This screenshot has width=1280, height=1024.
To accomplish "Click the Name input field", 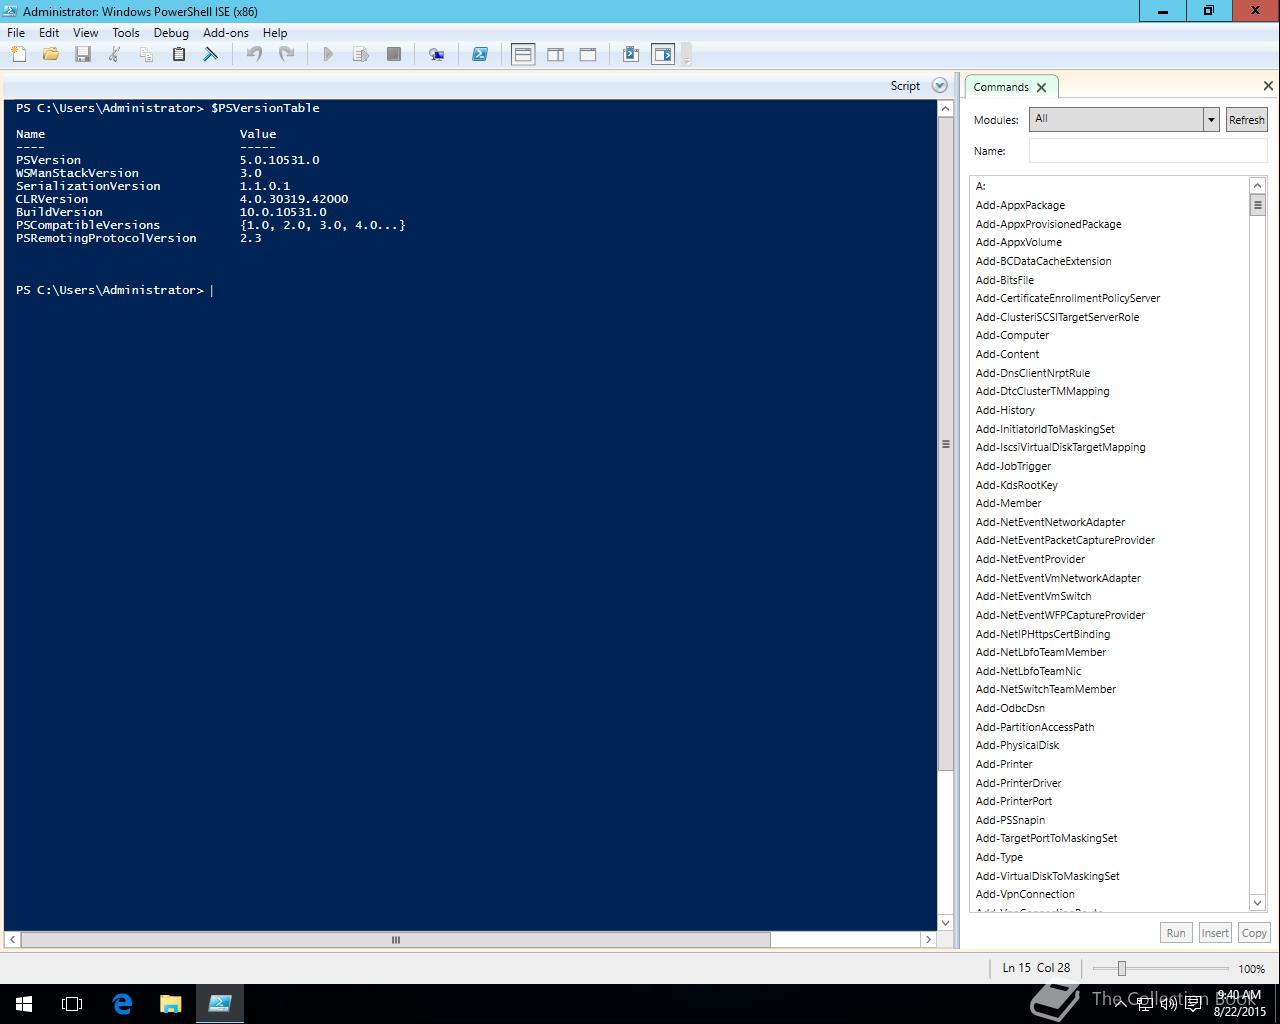I will click(1148, 151).
